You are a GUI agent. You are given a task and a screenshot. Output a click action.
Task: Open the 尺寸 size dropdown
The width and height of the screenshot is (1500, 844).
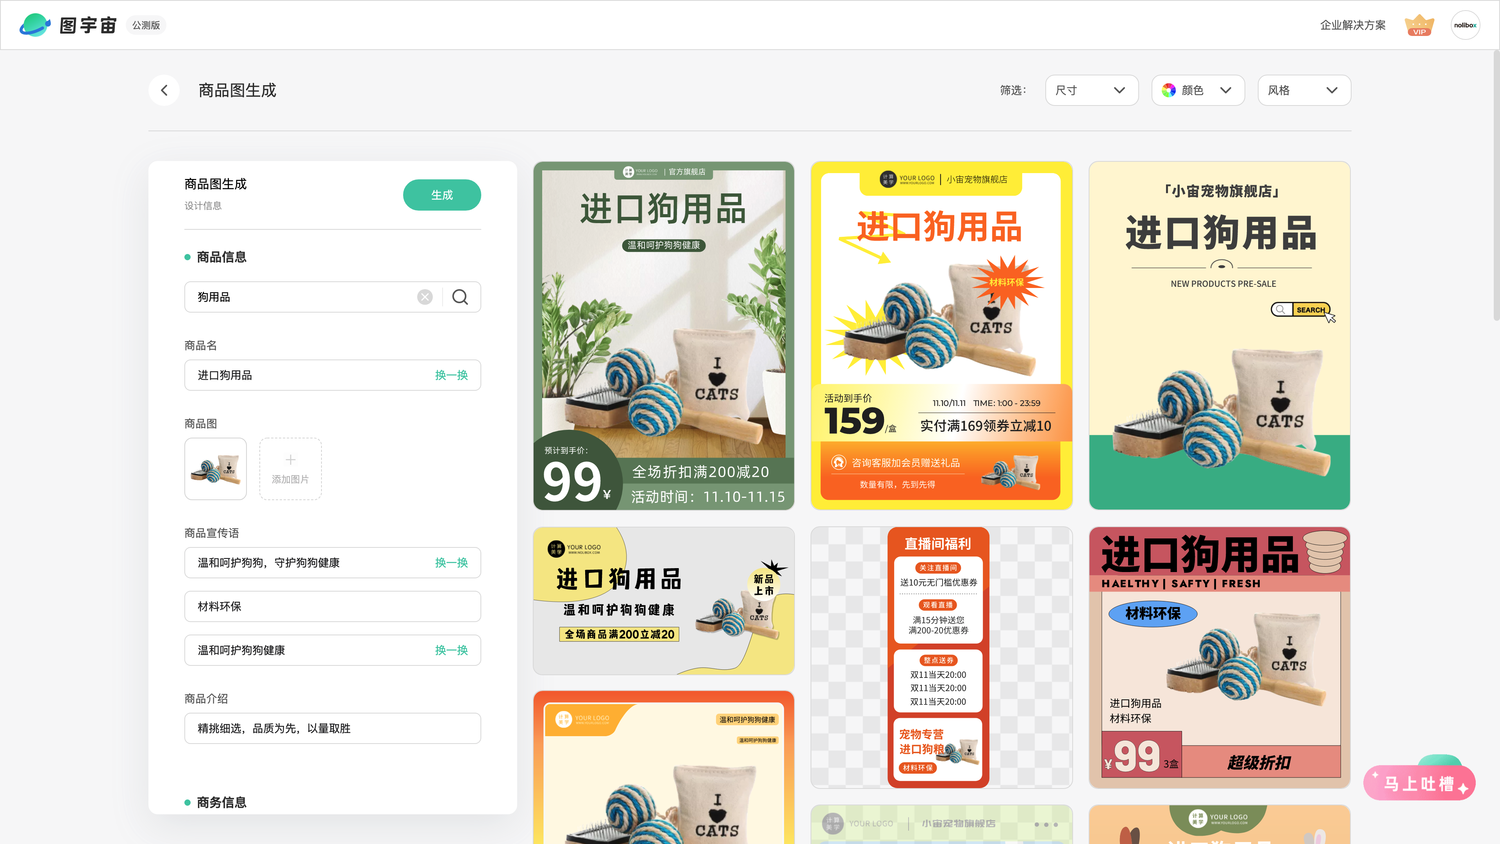tap(1091, 90)
